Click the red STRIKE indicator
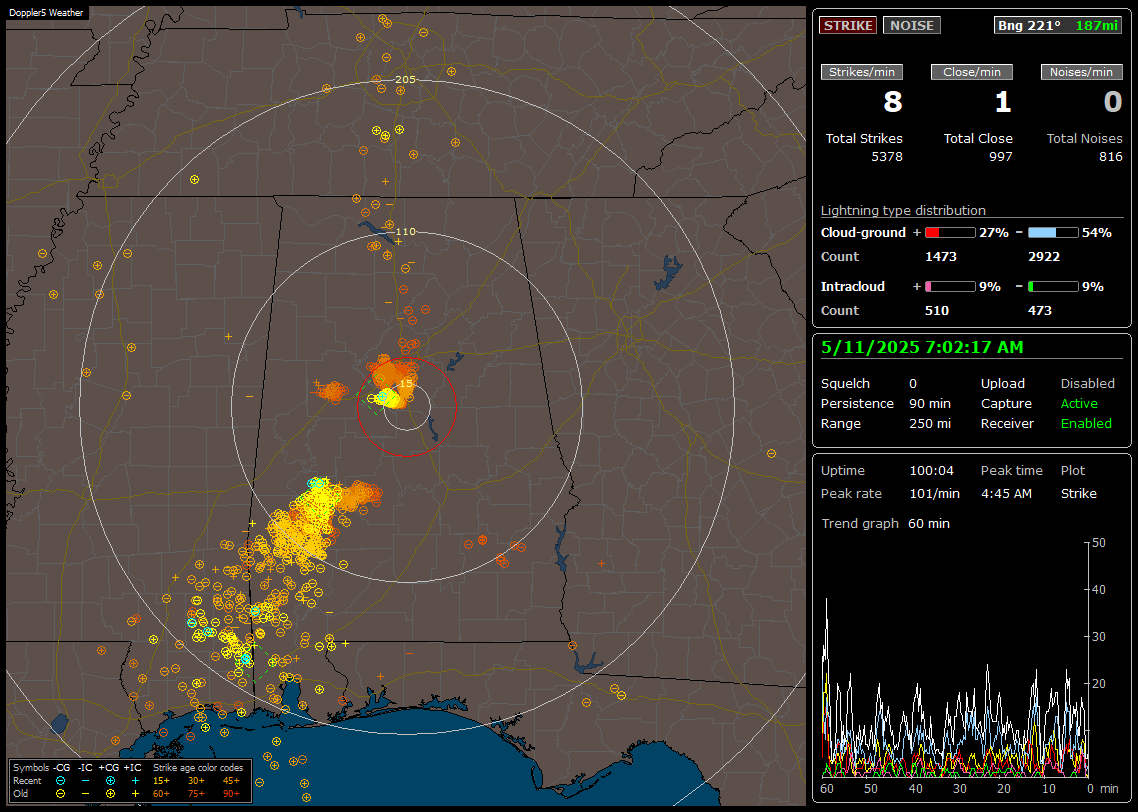 pos(848,25)
